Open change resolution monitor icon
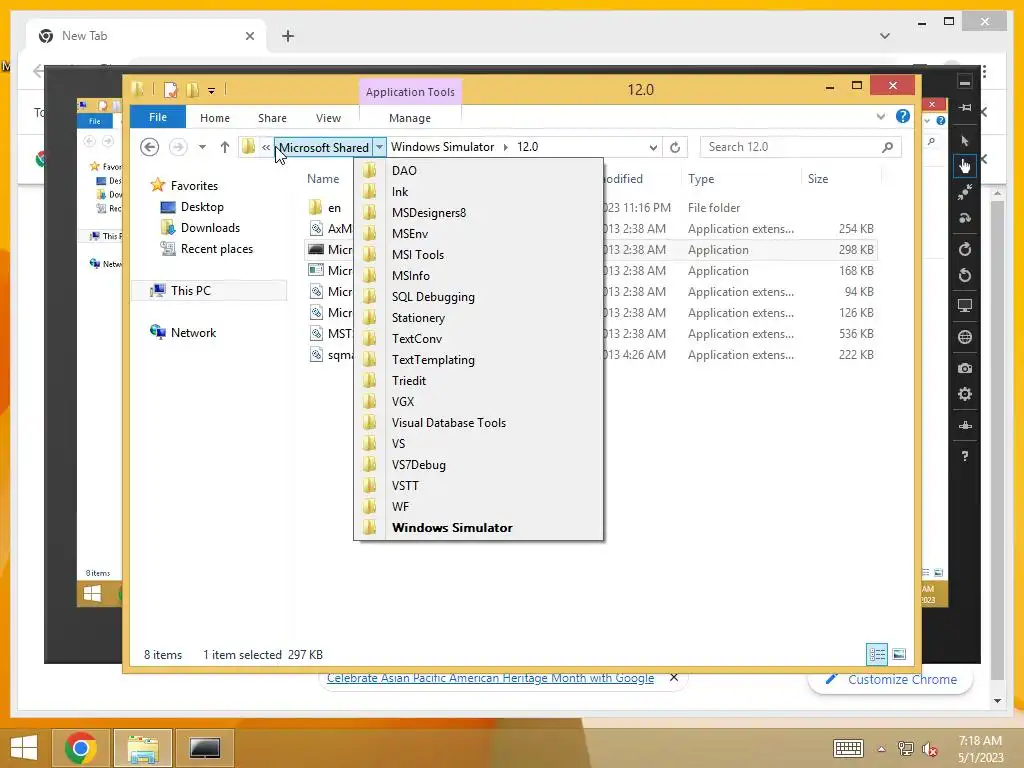This screenshot has height=768, width=1024. [965, 306]
